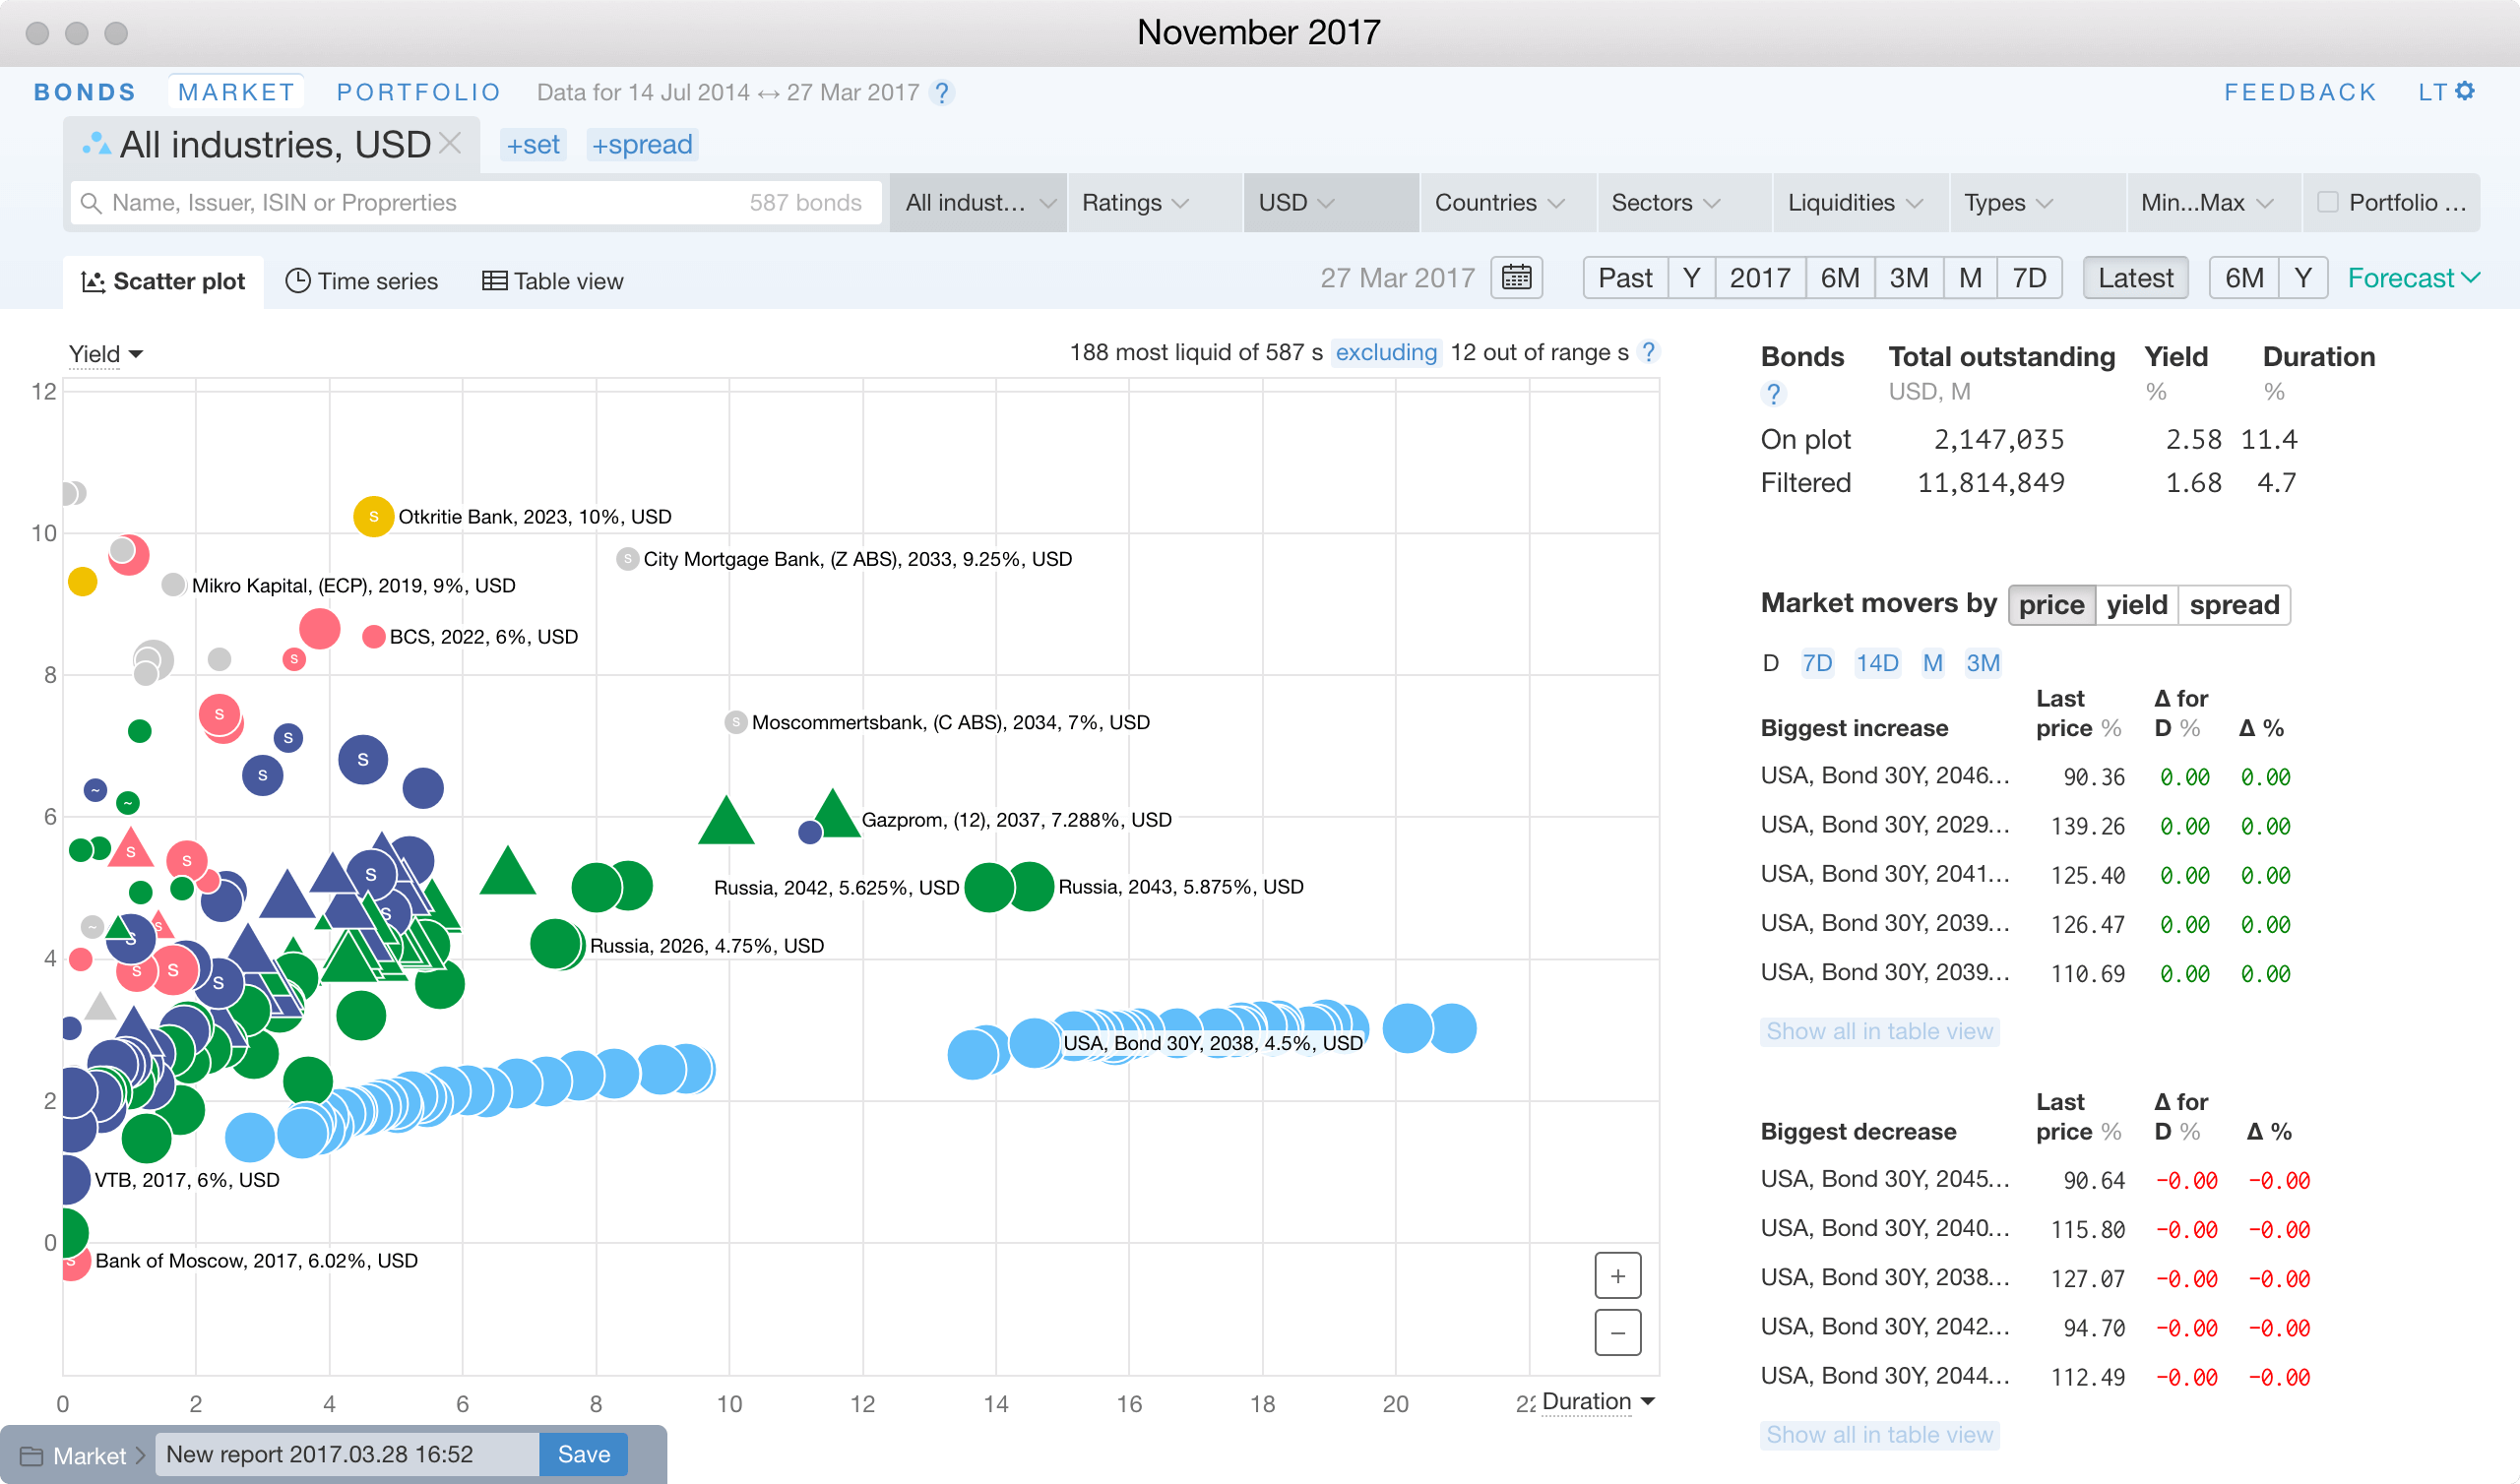Click the Market folder icon
The height and width of the screenshot is (1484, 2520).
[32, 1455]
